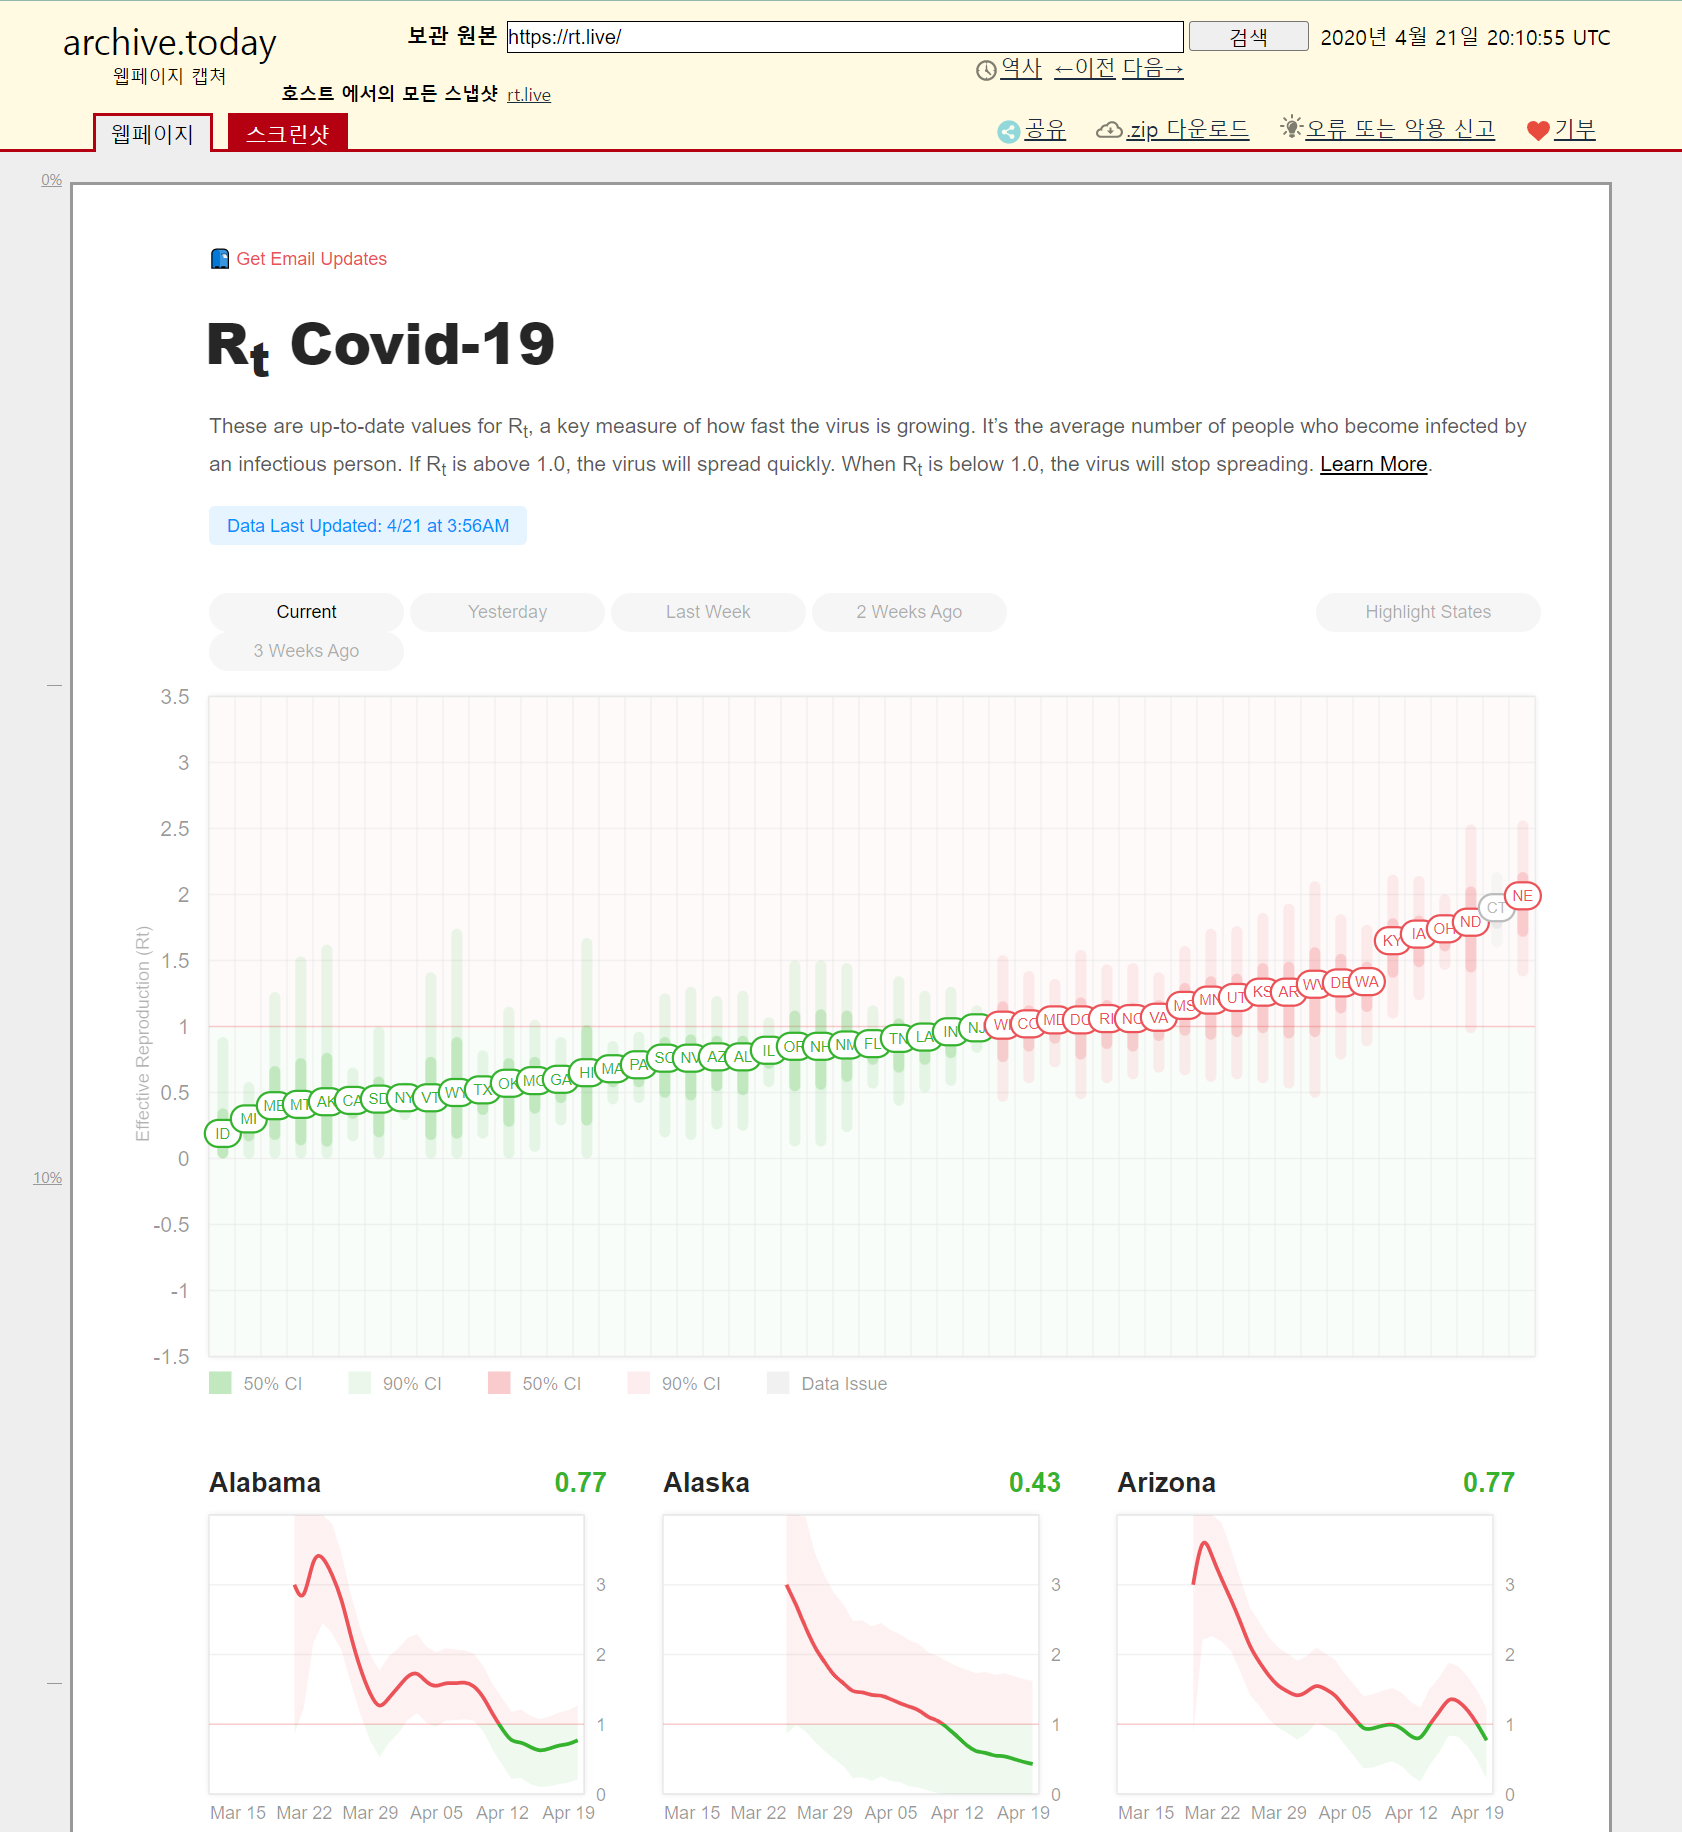Click the clock history icon

click(986, 70)
